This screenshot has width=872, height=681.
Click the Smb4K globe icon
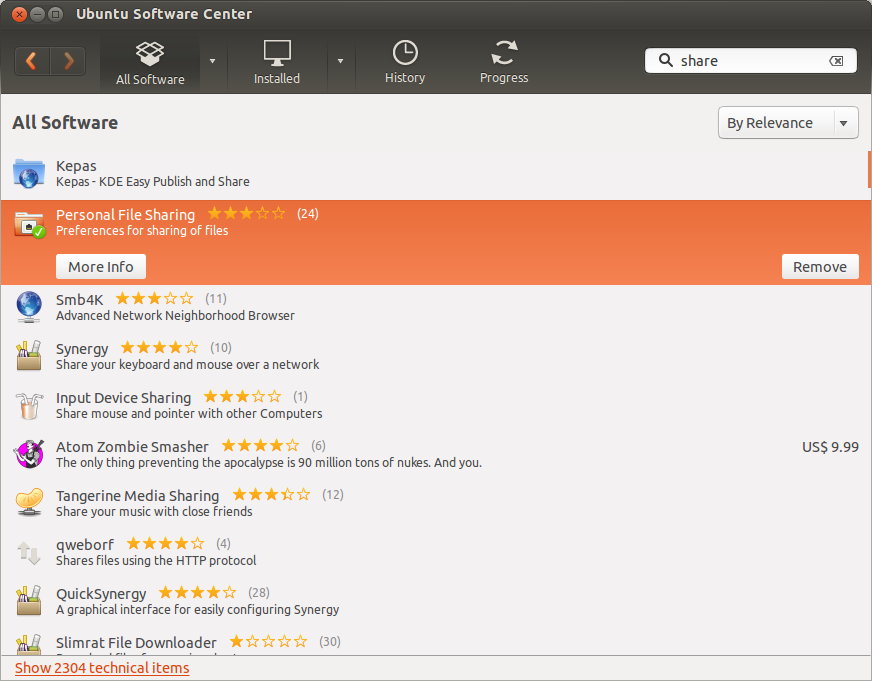pyautogui.click(x=29, y=307)
